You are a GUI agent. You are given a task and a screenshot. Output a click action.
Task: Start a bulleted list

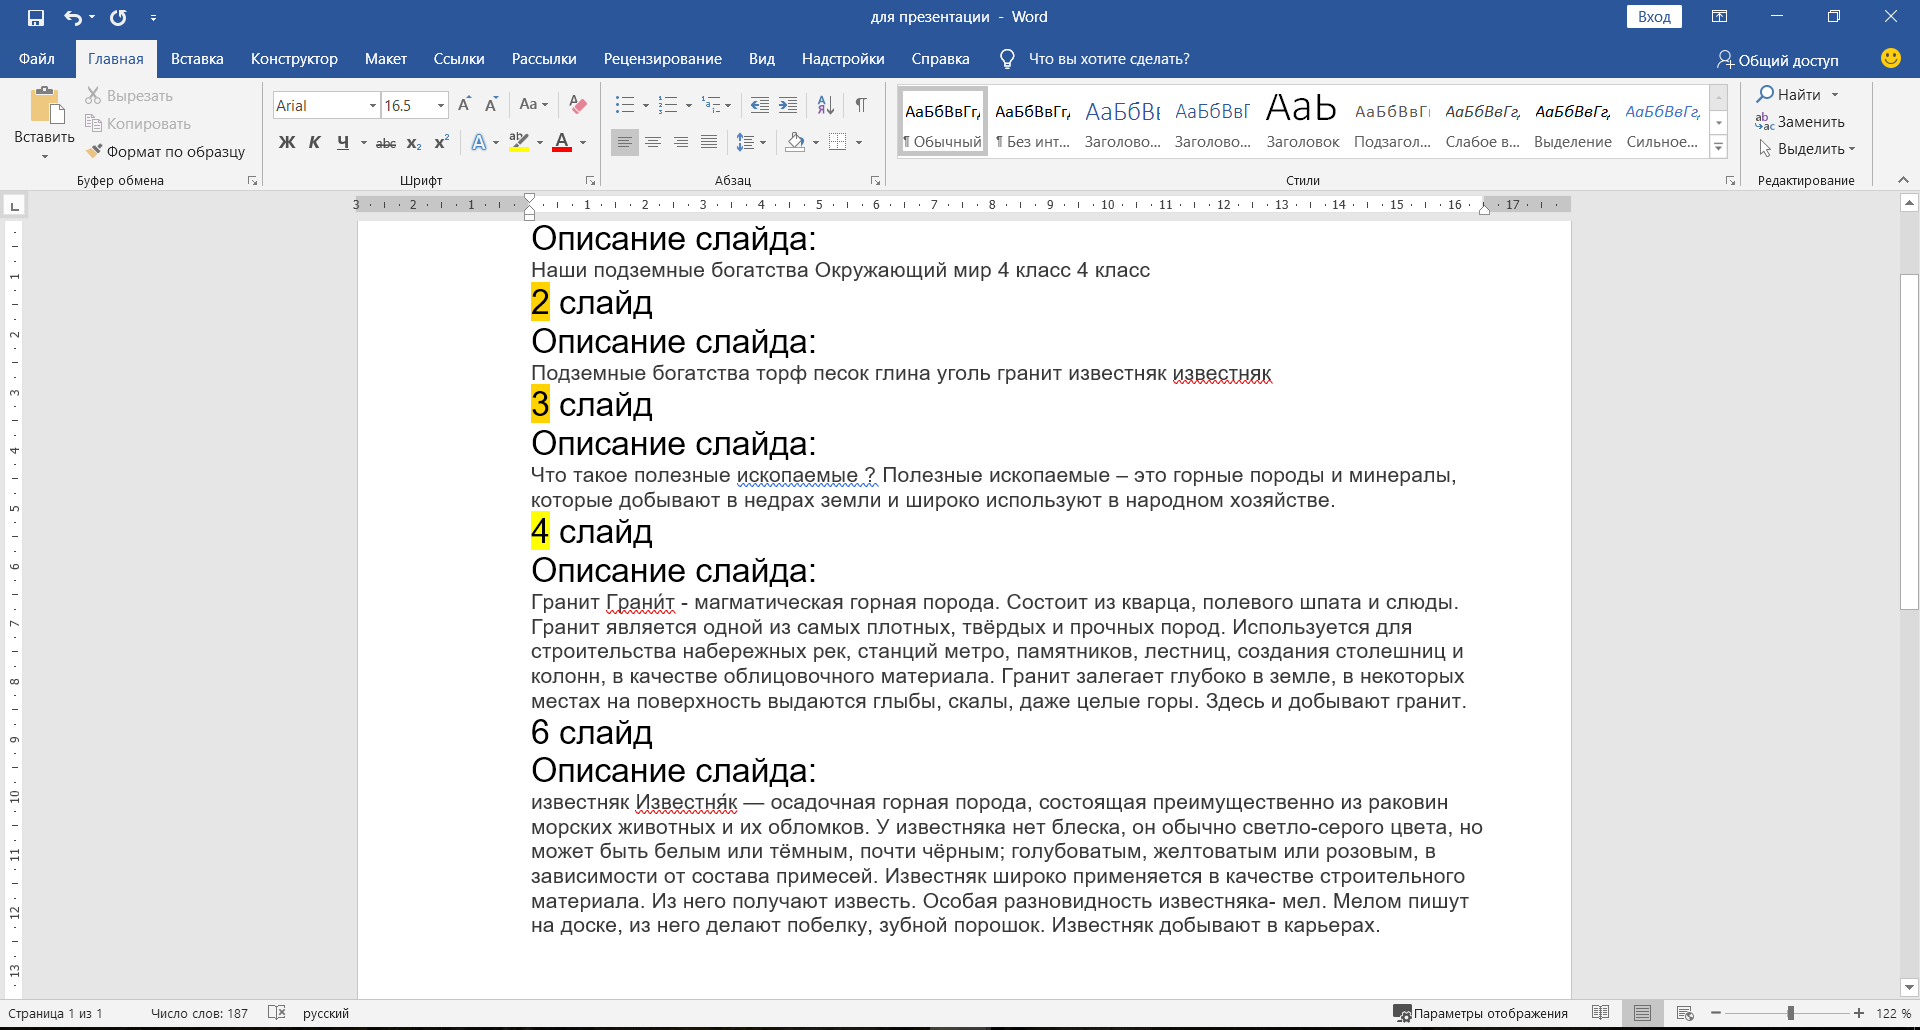click(x=625, y=105)
